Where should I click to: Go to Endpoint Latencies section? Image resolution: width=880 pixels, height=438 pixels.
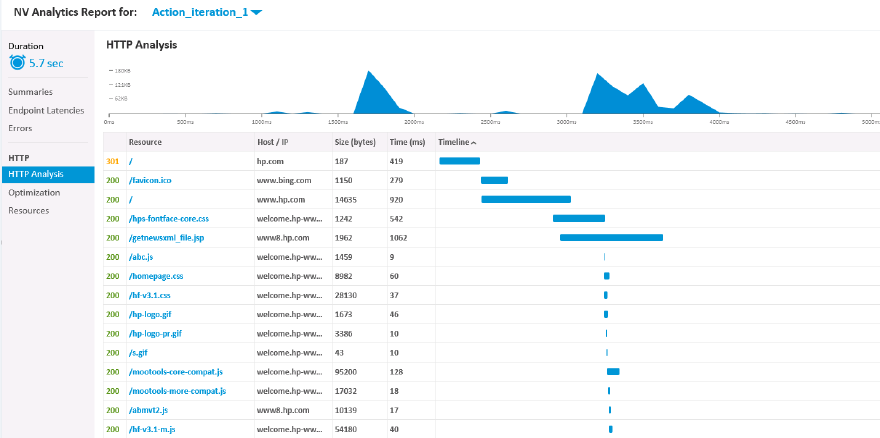(x=46, y=110)
